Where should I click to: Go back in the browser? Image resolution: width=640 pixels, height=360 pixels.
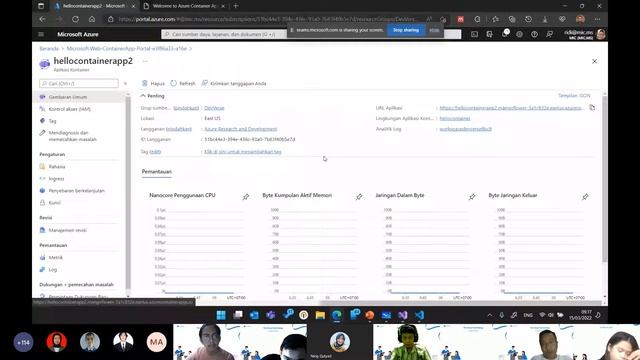pyautogui.click(x=42, y=19)
